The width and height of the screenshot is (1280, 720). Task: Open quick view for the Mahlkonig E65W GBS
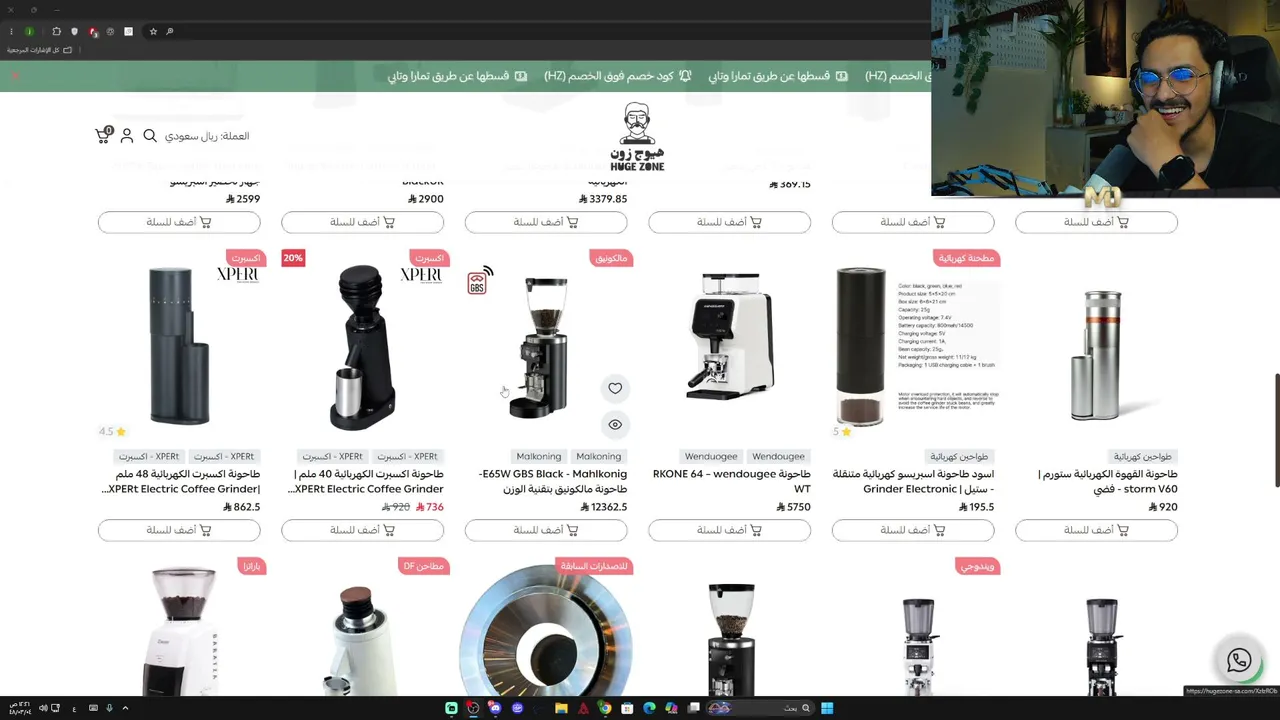point(615,425)
